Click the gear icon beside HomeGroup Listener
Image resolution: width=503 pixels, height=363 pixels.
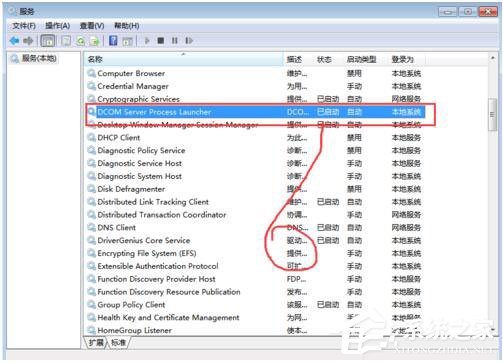[91, 330]
